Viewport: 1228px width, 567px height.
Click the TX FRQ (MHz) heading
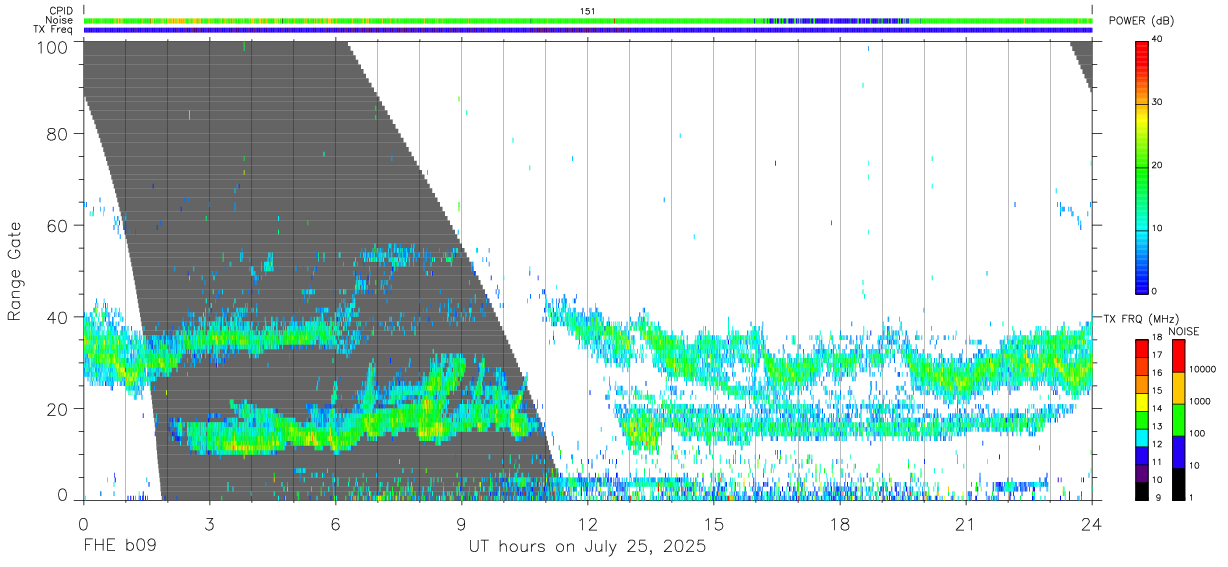pyautogui.click(x=1140, y=319)
